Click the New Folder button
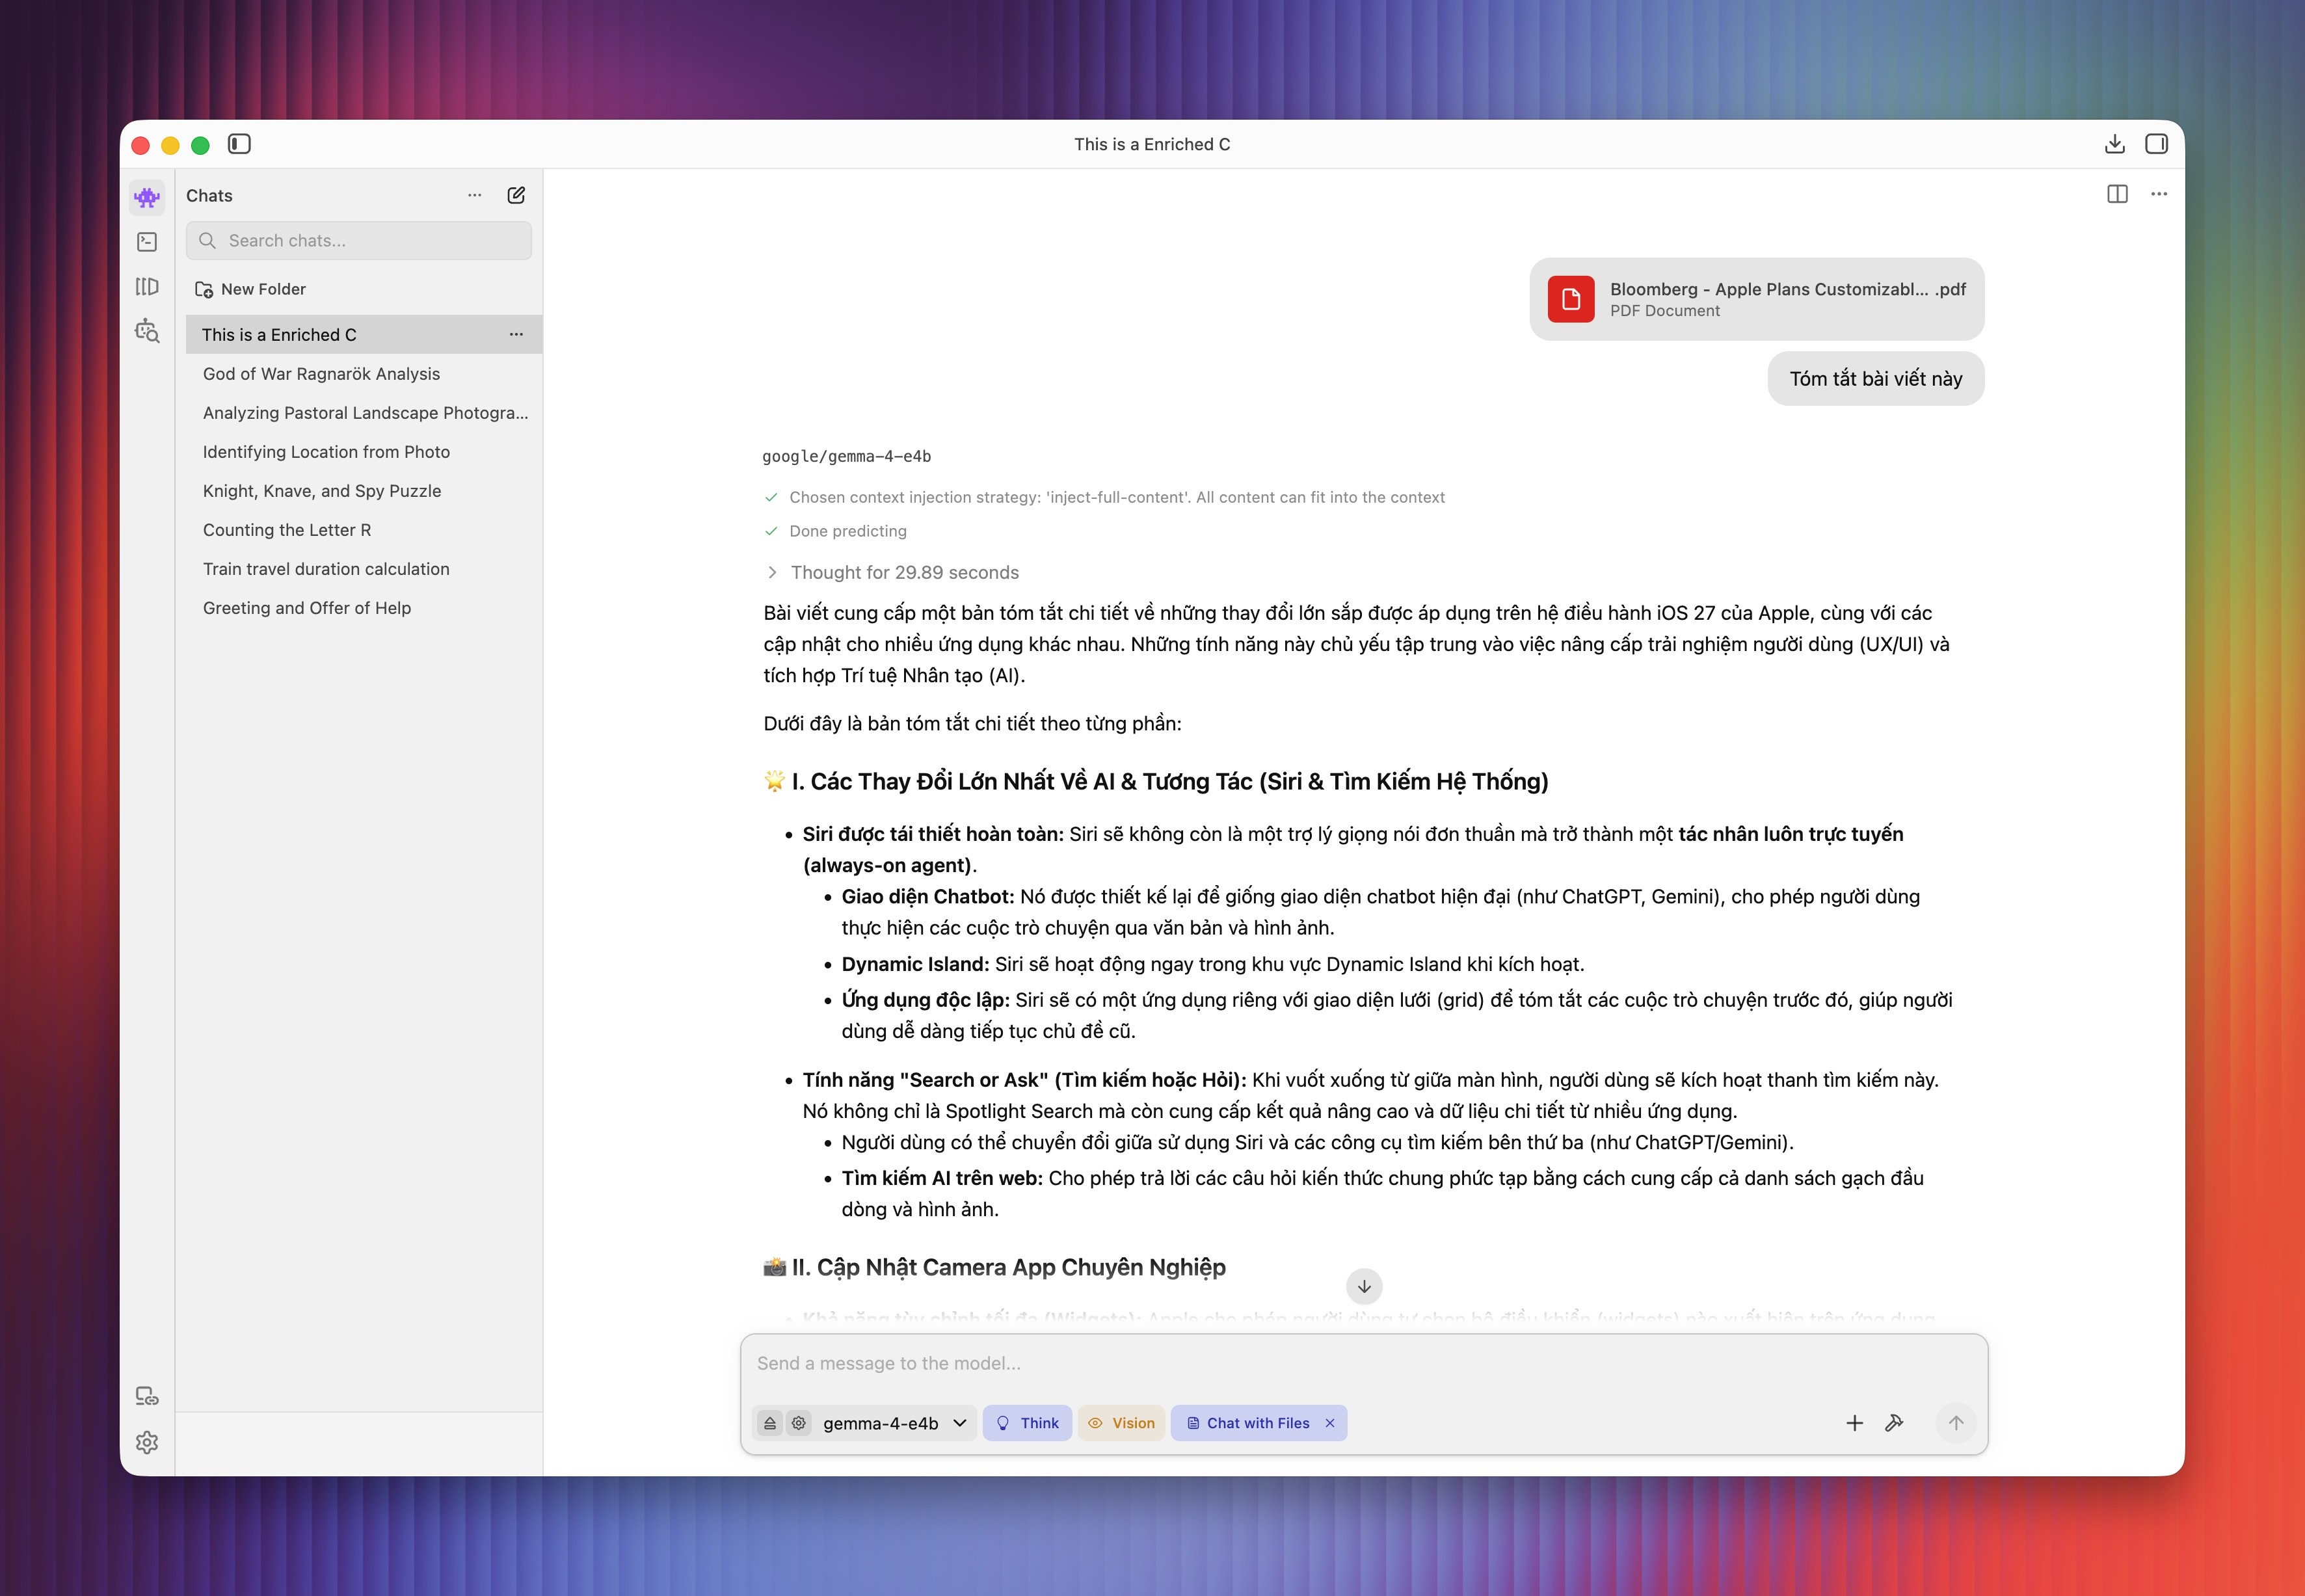Viewport: 2305px width, 1596px height. tap(251, 289)
